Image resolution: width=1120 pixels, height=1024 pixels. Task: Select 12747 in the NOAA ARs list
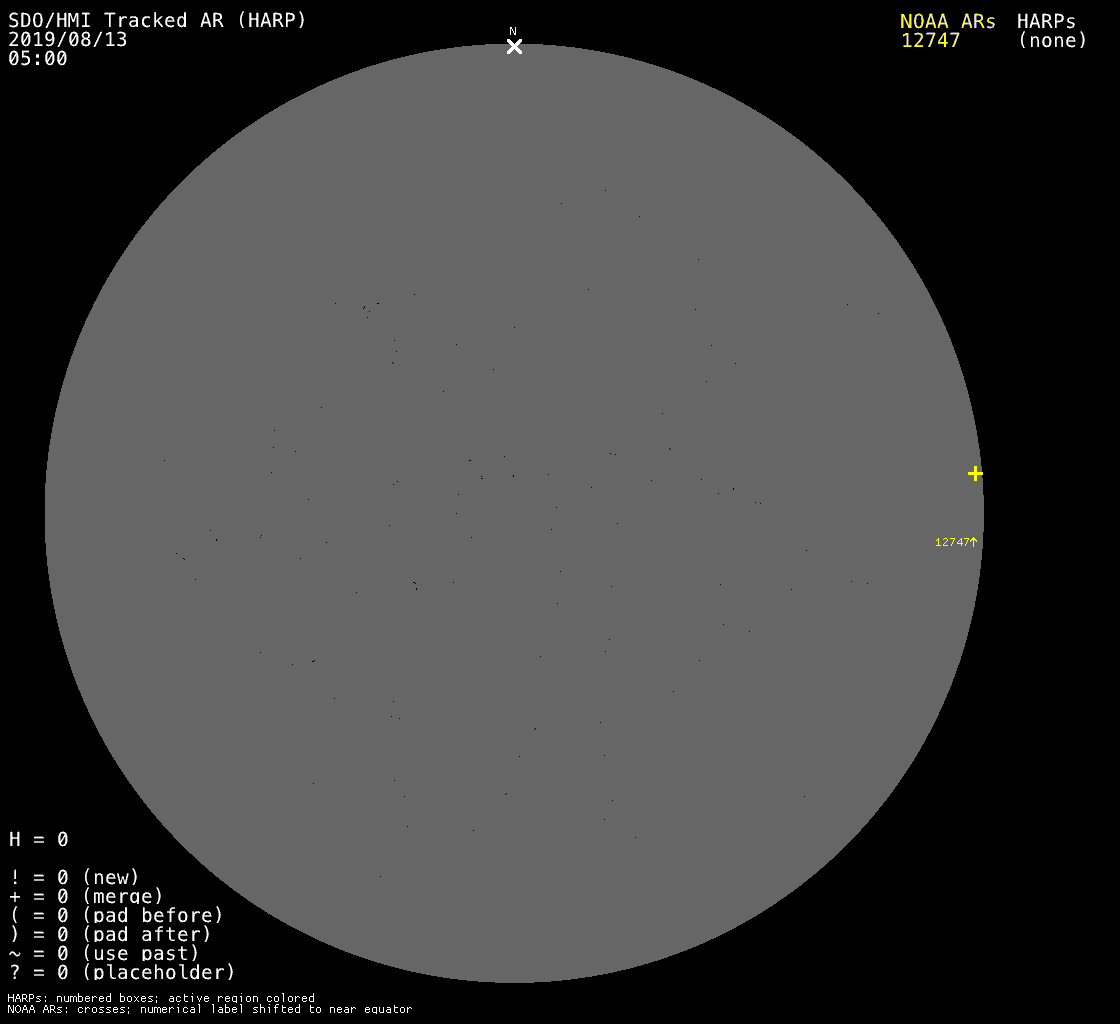[930, 41]
